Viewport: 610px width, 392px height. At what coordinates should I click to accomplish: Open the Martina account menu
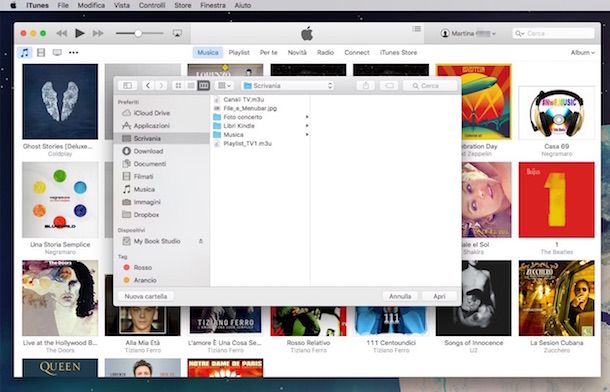tap(468, 33)
